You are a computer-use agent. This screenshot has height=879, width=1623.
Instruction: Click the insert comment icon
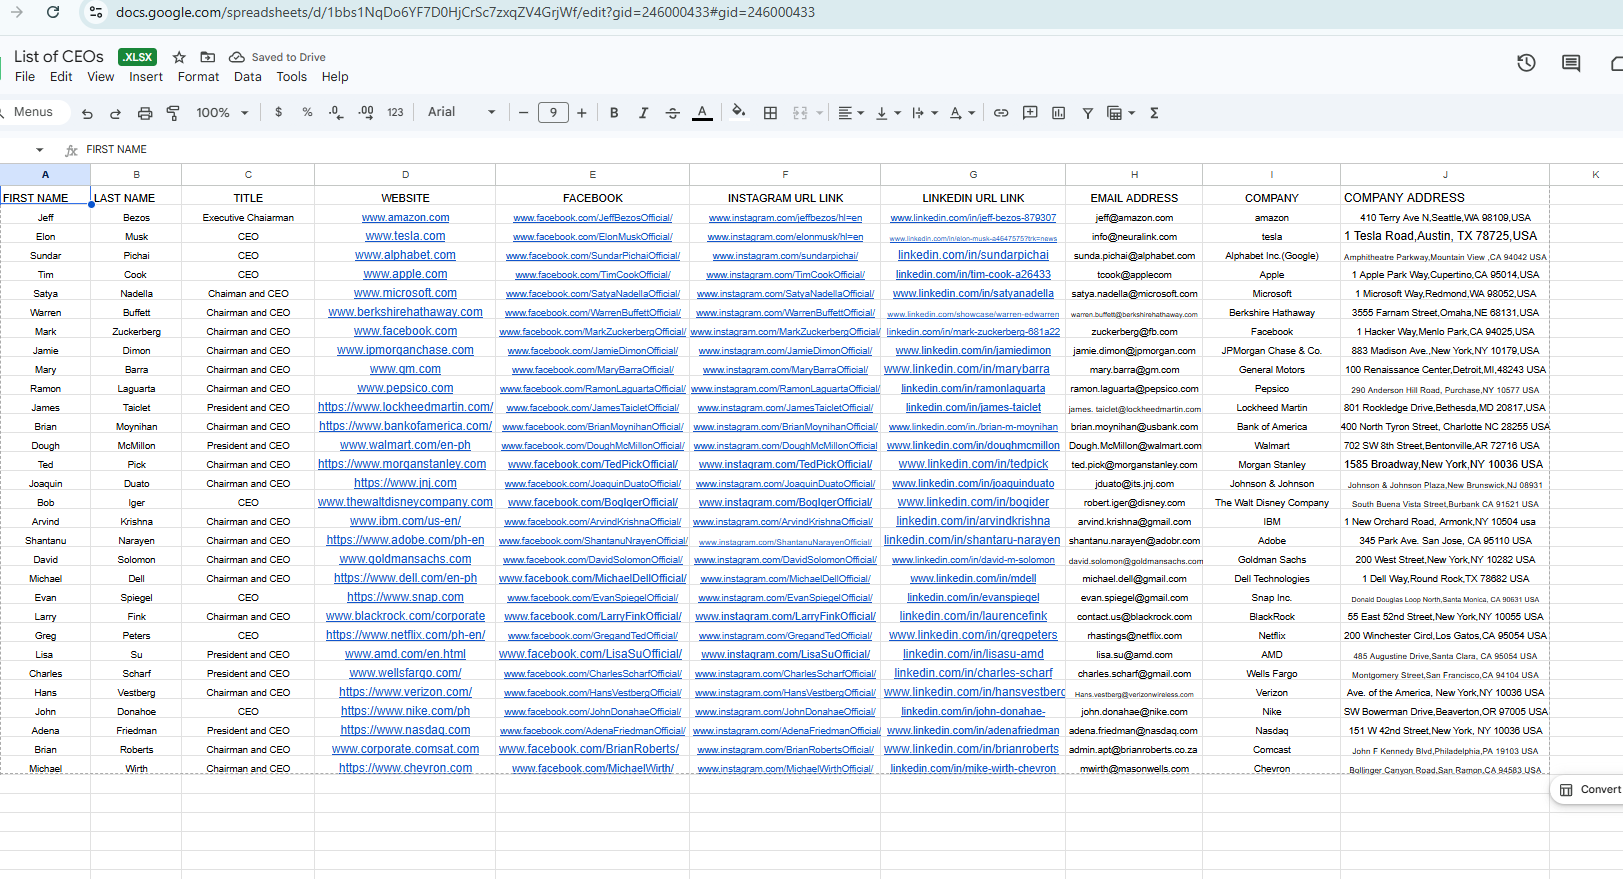[1030, 113]
